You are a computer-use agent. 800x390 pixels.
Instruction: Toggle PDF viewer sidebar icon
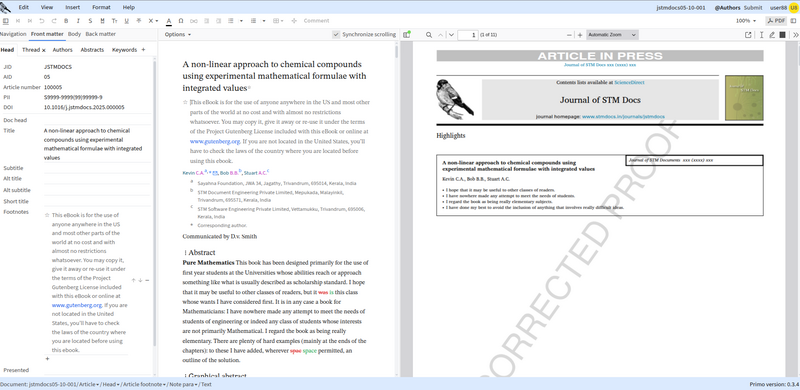407,35
